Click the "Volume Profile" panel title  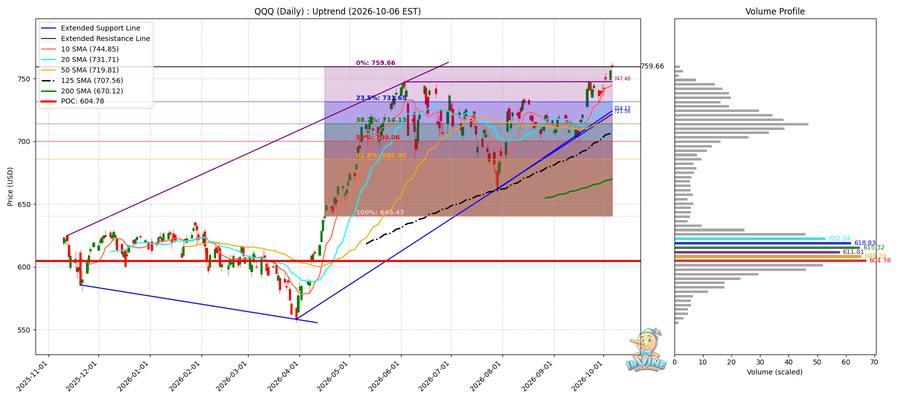[x=775, y=11]
